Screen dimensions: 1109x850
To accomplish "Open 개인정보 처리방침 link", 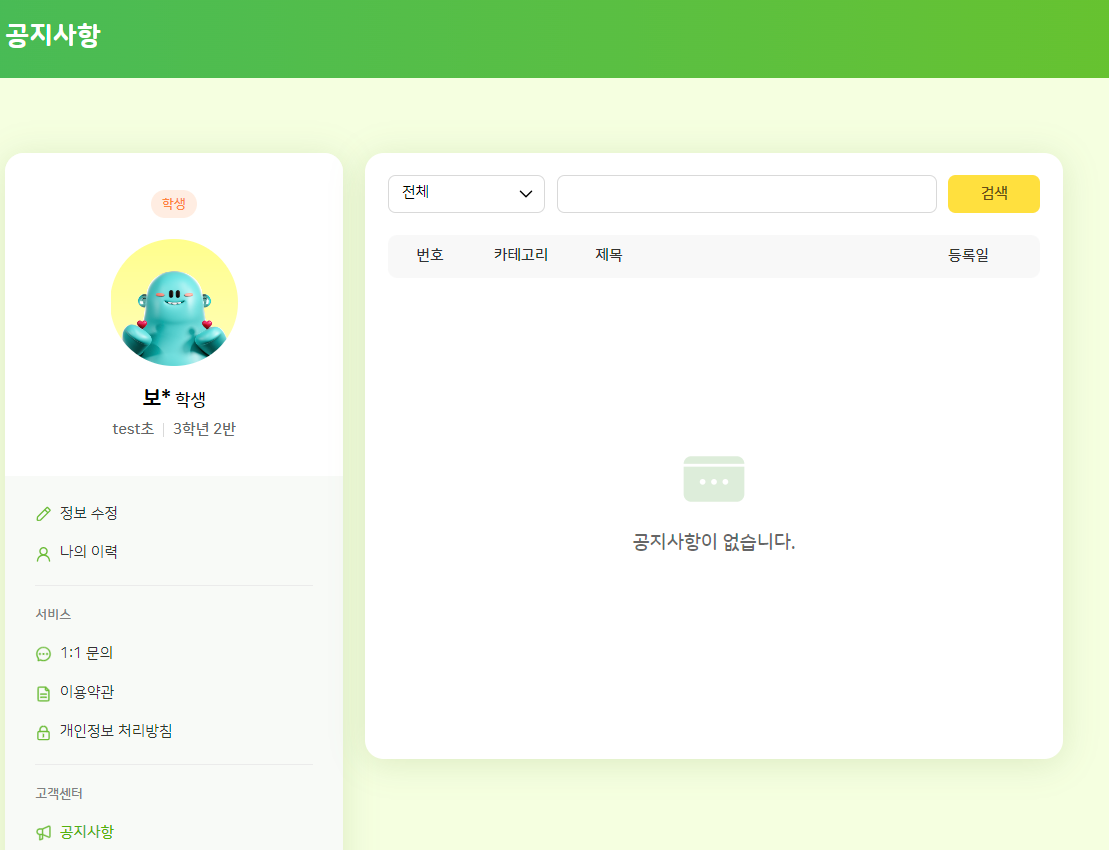I will pos(116,731).
